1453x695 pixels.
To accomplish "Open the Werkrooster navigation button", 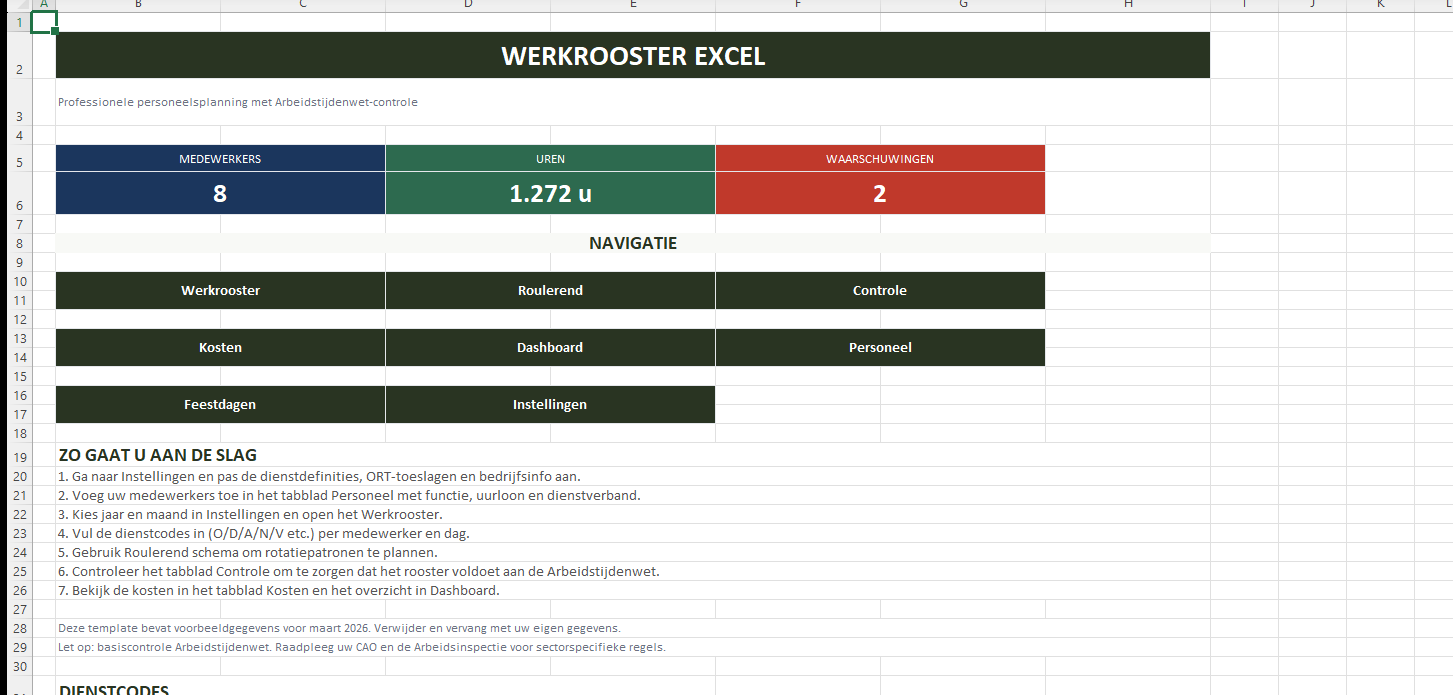I will 220,290.
